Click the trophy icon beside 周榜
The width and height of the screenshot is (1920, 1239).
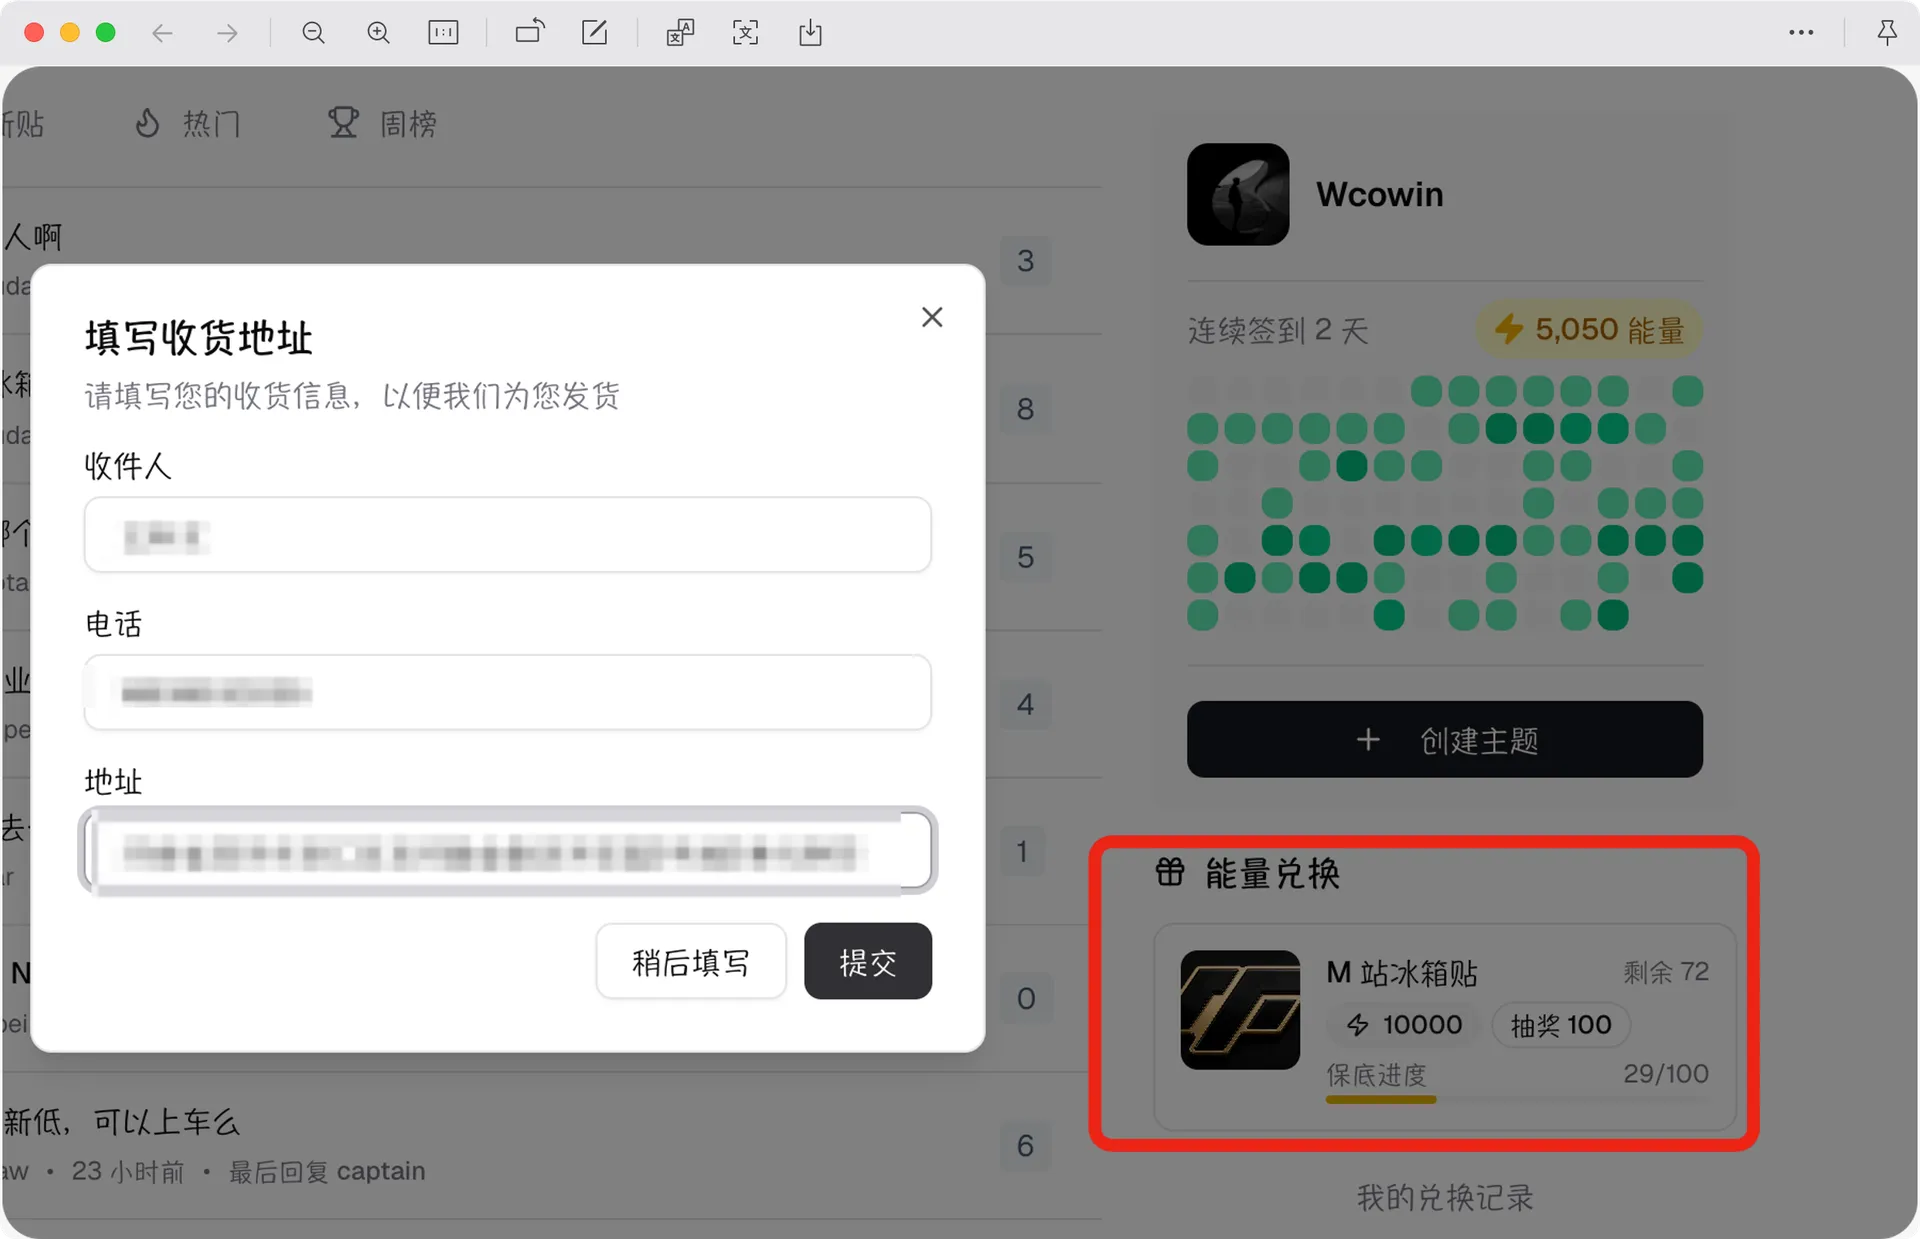tap(343, 123)
